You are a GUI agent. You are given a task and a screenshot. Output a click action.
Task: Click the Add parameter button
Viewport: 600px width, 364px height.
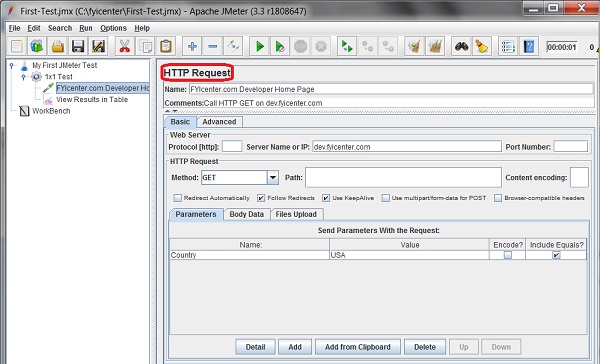pyautogui.click(x=295, y=347)
